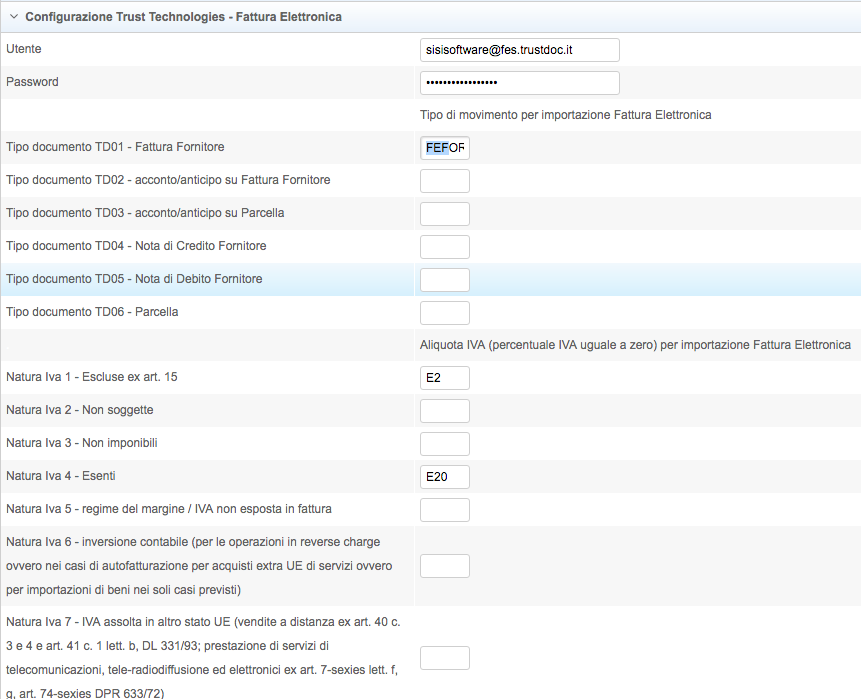Click the Natura Iva 4 Esenti field
861x699 pixels.
pos(445,477)
